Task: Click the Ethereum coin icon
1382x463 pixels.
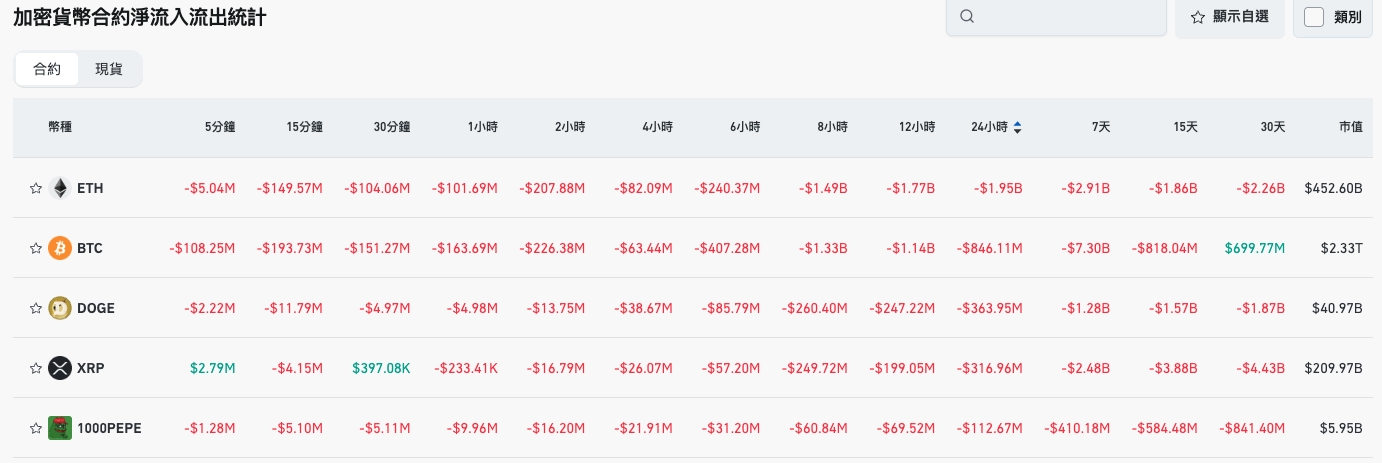Action: tap(60, 188)
